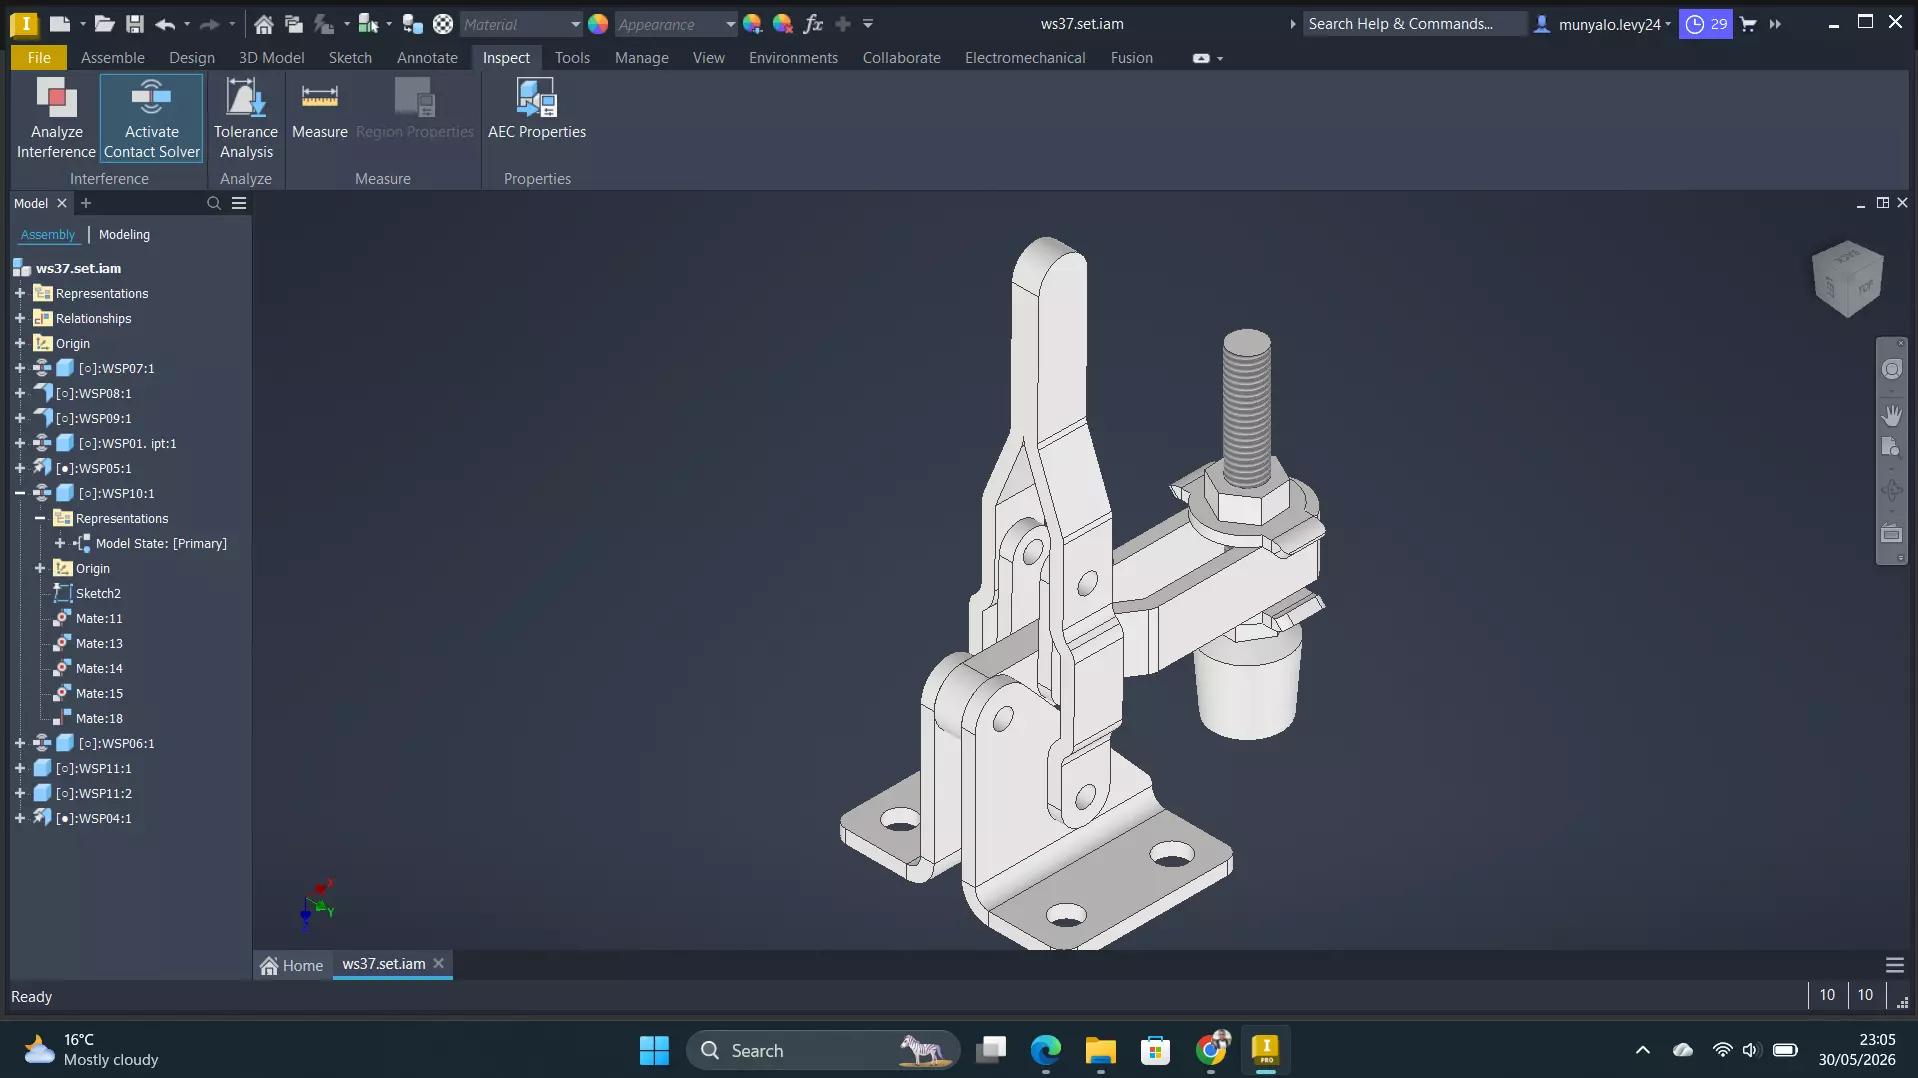The height and width of the screenshot is (1078, 1918).
Task: Select Sketch2 in the browser tree
Action: click(98, 593)
